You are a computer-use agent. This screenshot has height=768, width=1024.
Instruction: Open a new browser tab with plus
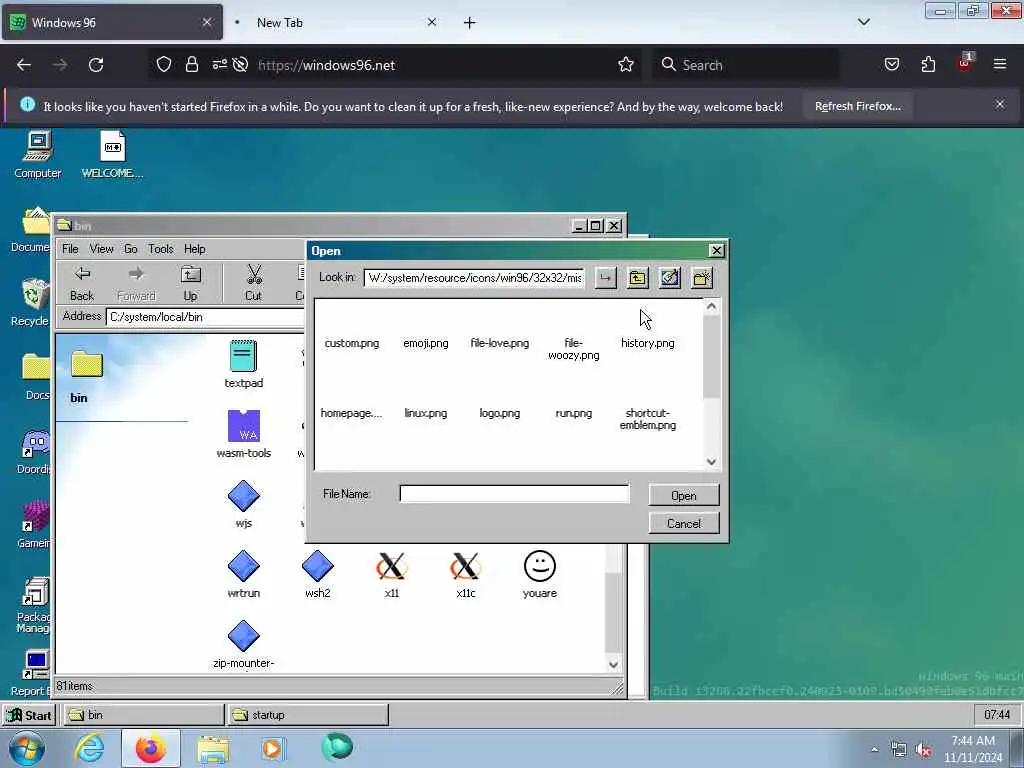[469, 23]
